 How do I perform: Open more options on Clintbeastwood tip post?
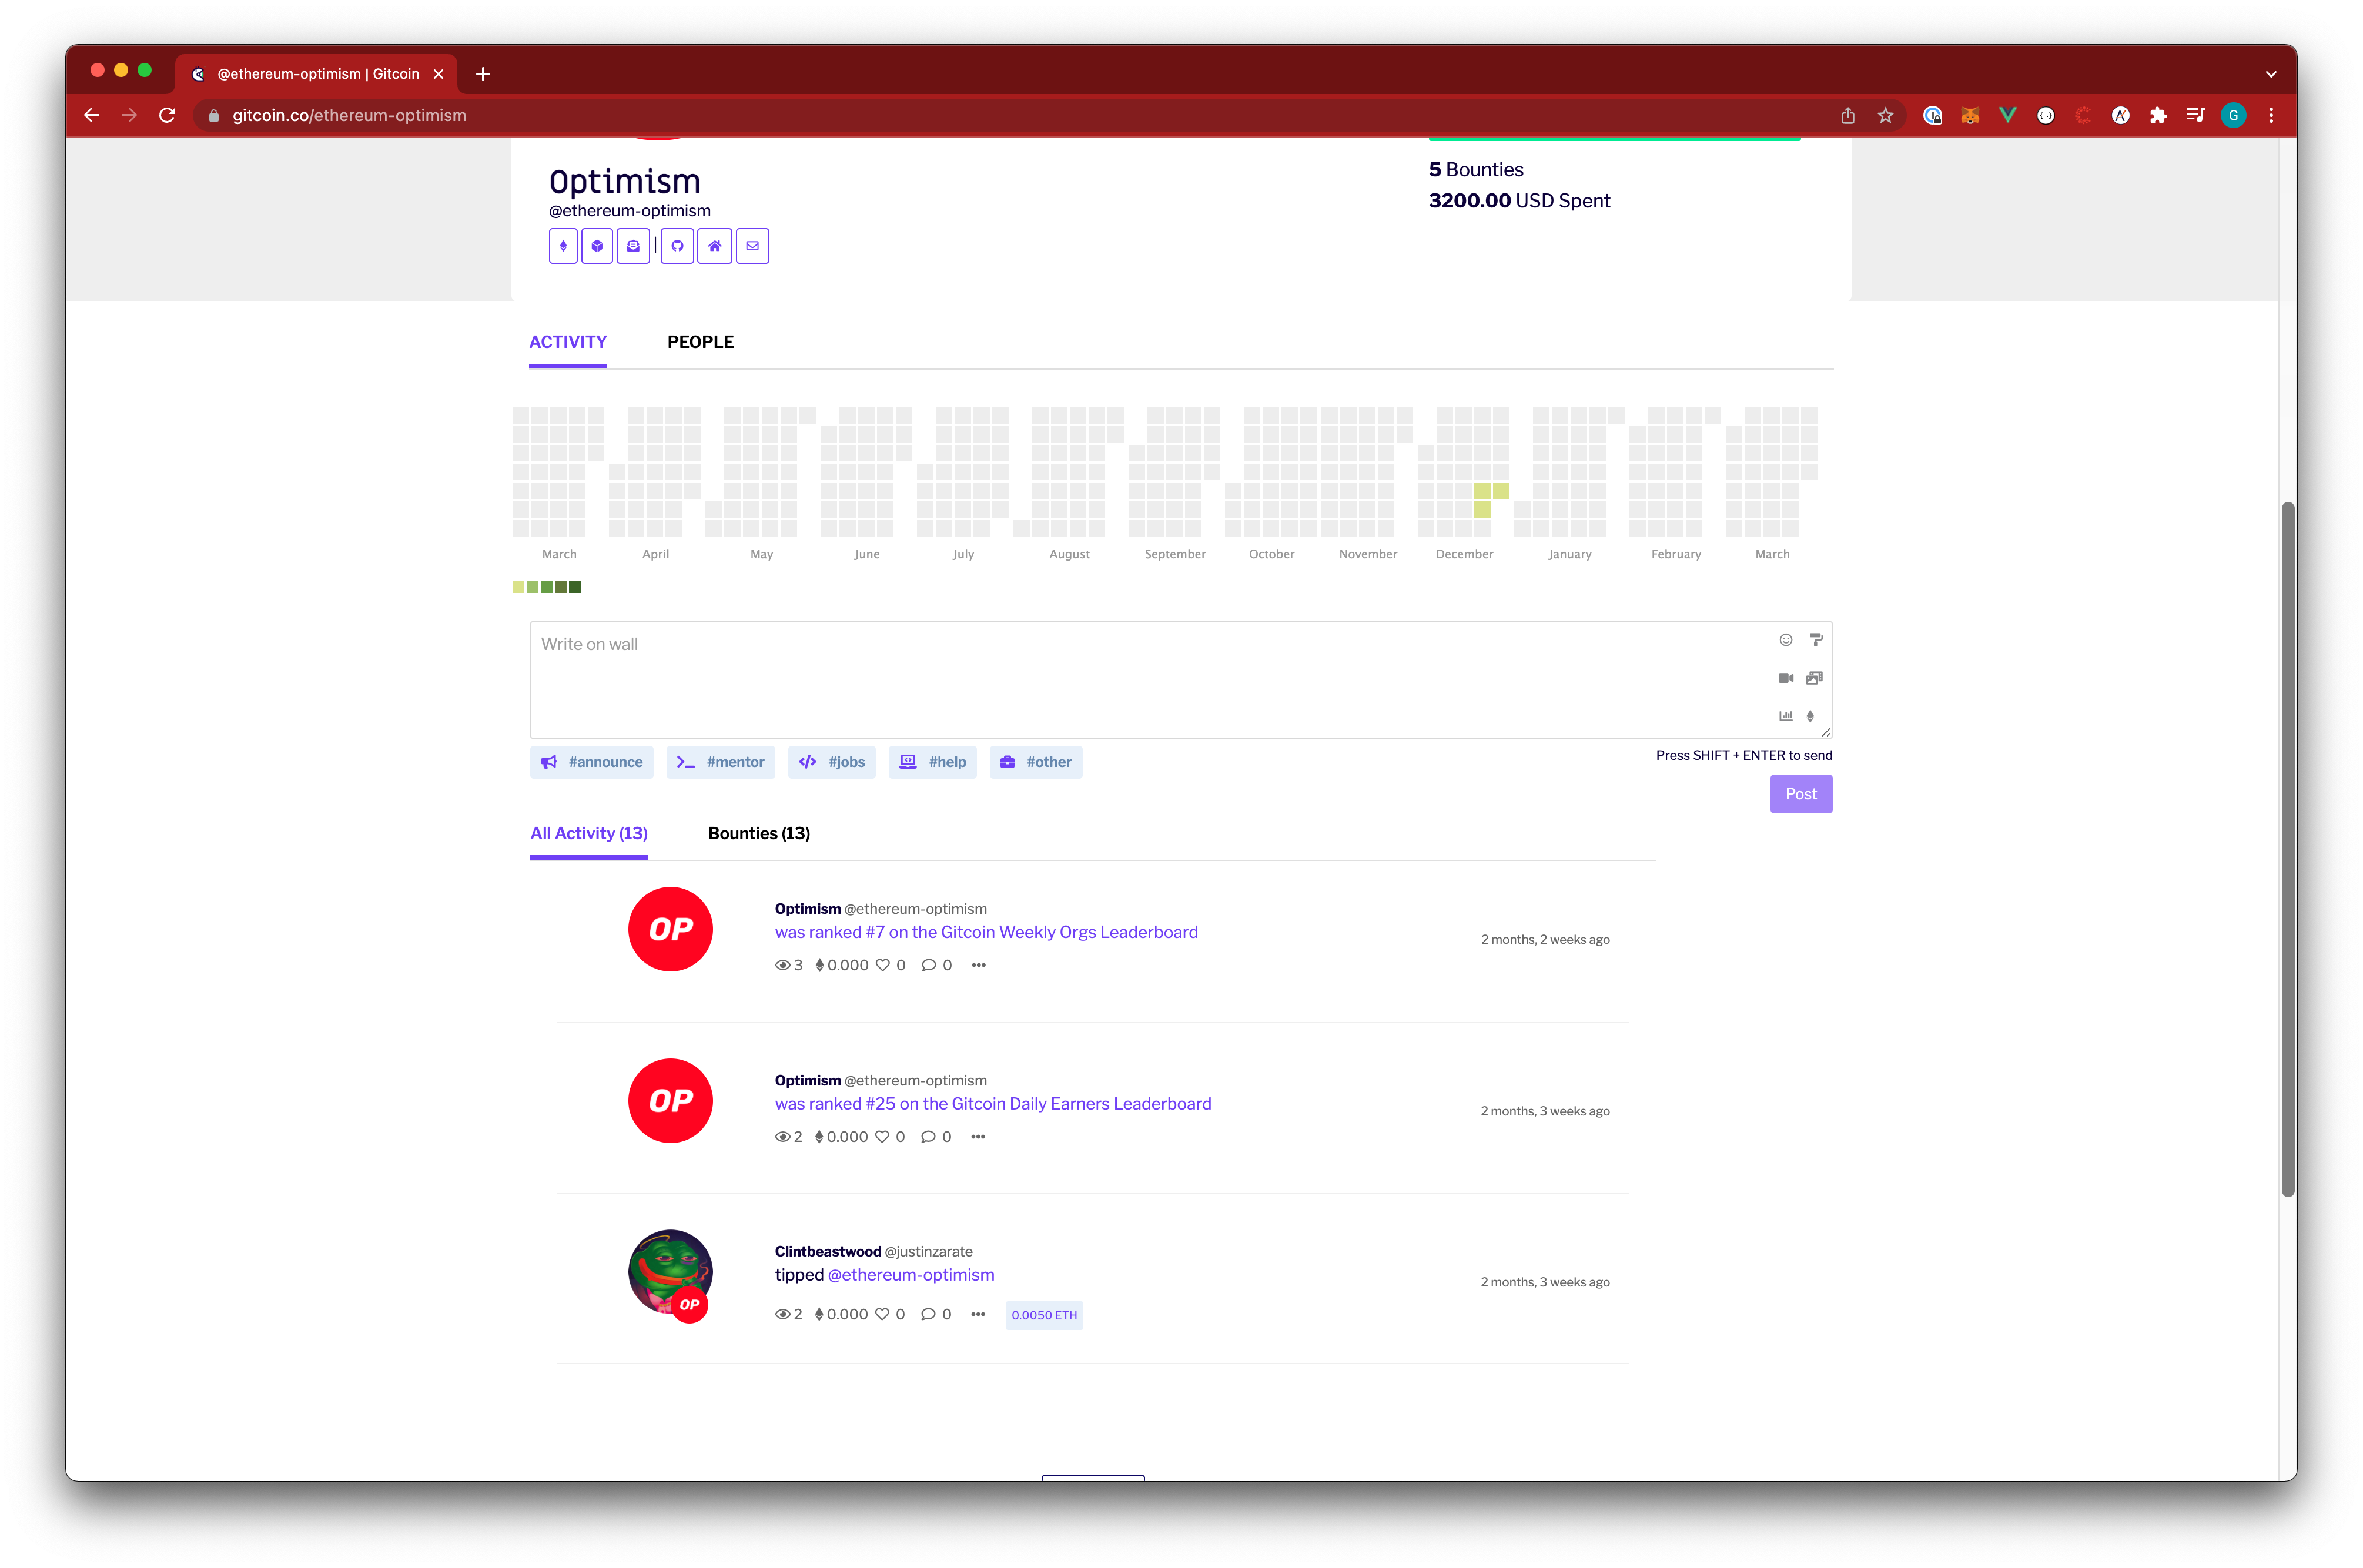[x=978, y=1315]
